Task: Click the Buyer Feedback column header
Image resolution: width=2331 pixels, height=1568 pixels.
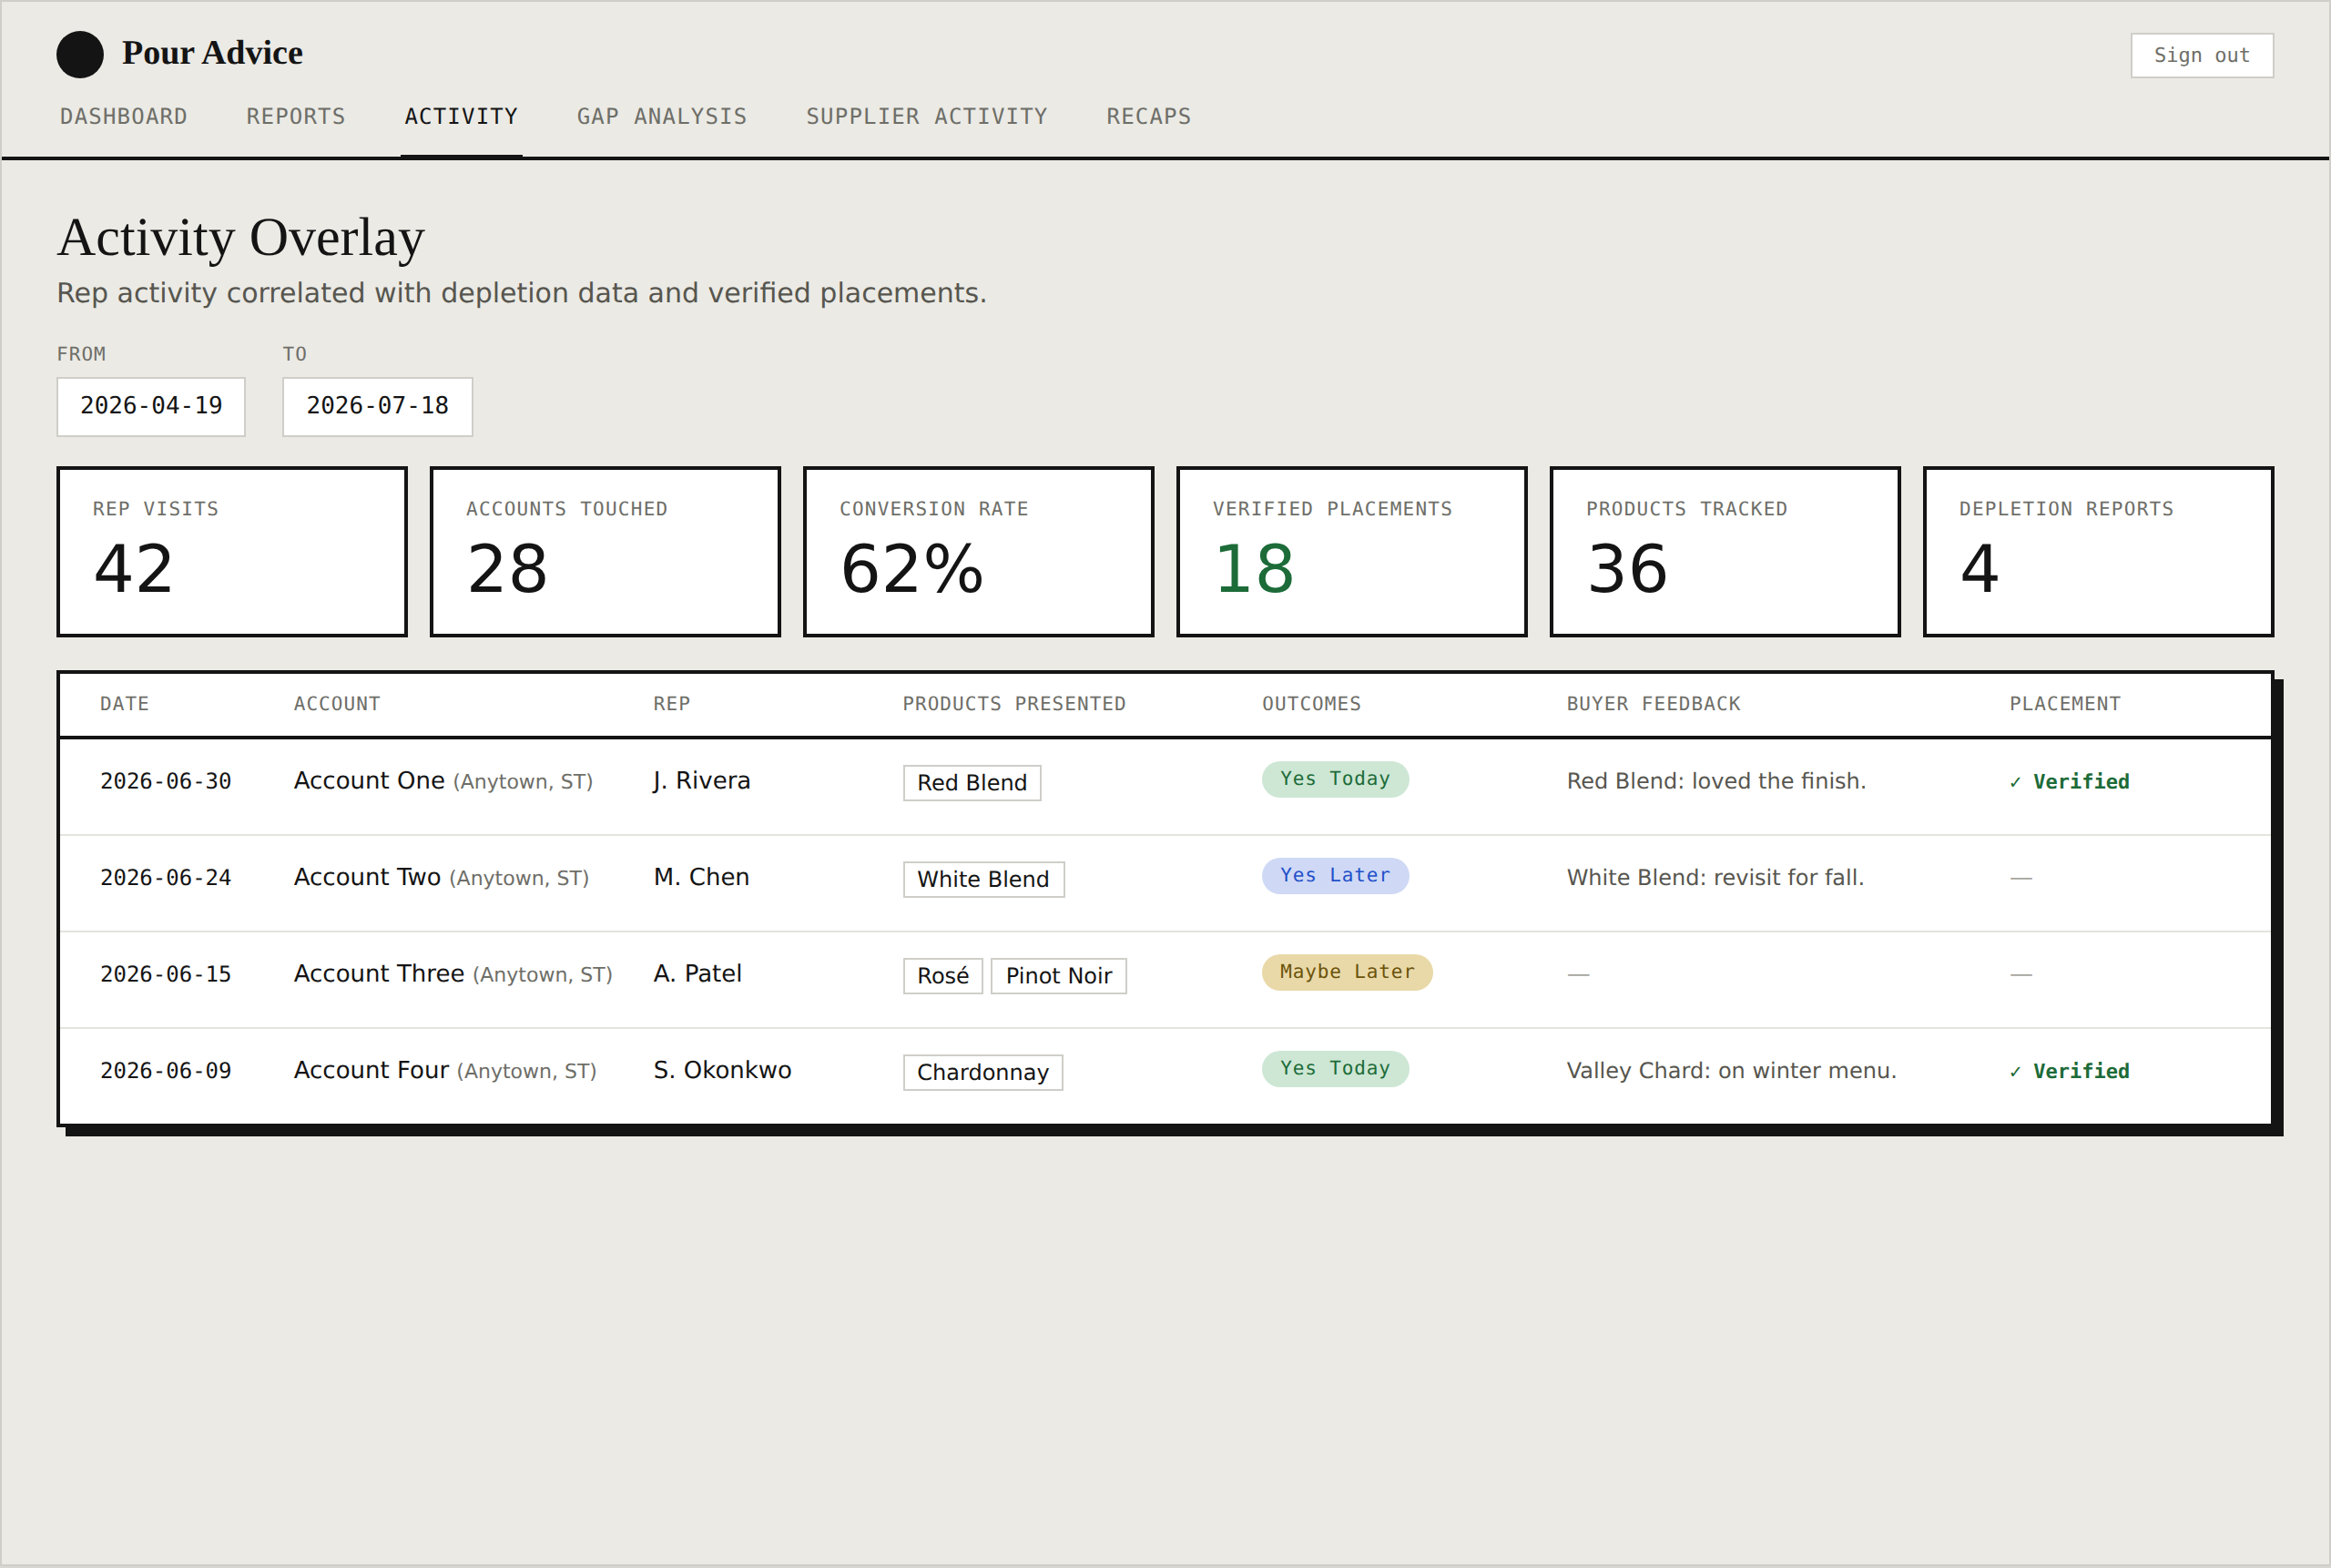Action: [x=1653, y=704]
